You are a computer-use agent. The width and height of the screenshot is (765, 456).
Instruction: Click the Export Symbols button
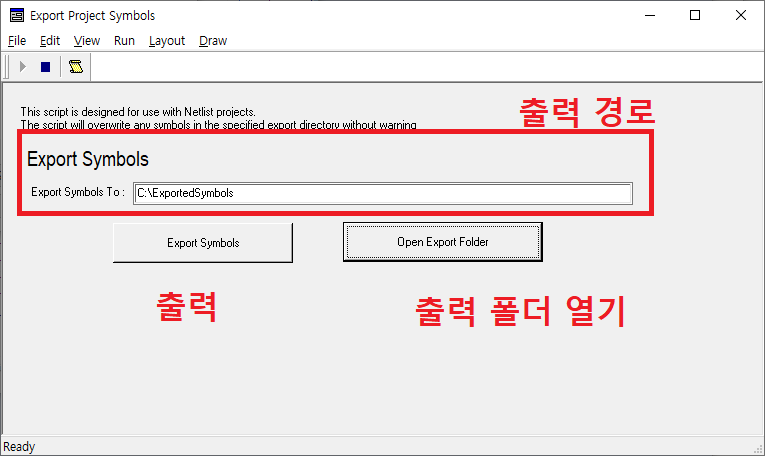click(203, 243)
